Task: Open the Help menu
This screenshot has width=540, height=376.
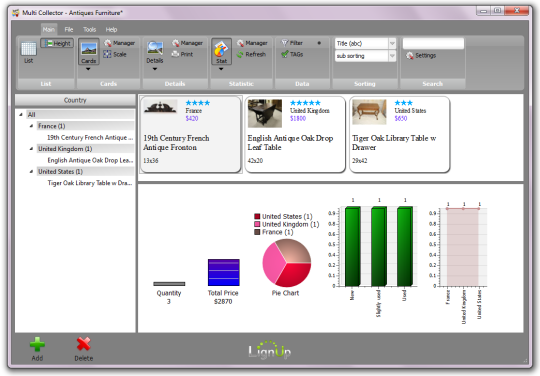Action: click(x=111, y=30)
